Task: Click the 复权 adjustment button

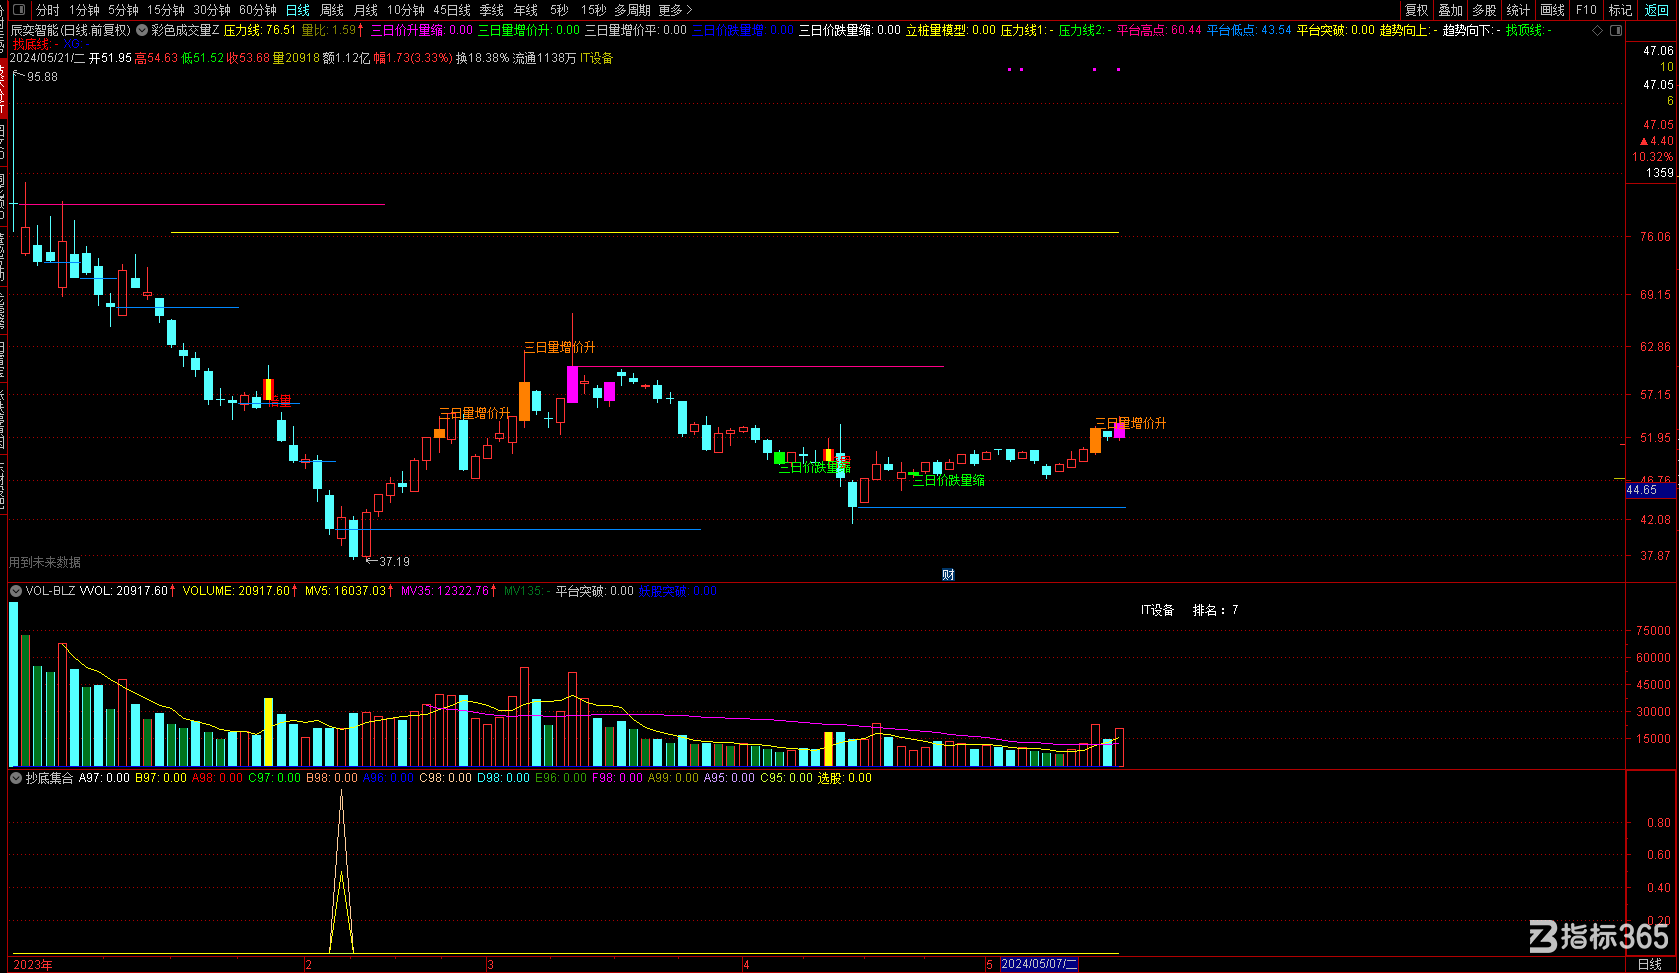Action: 1416,10
